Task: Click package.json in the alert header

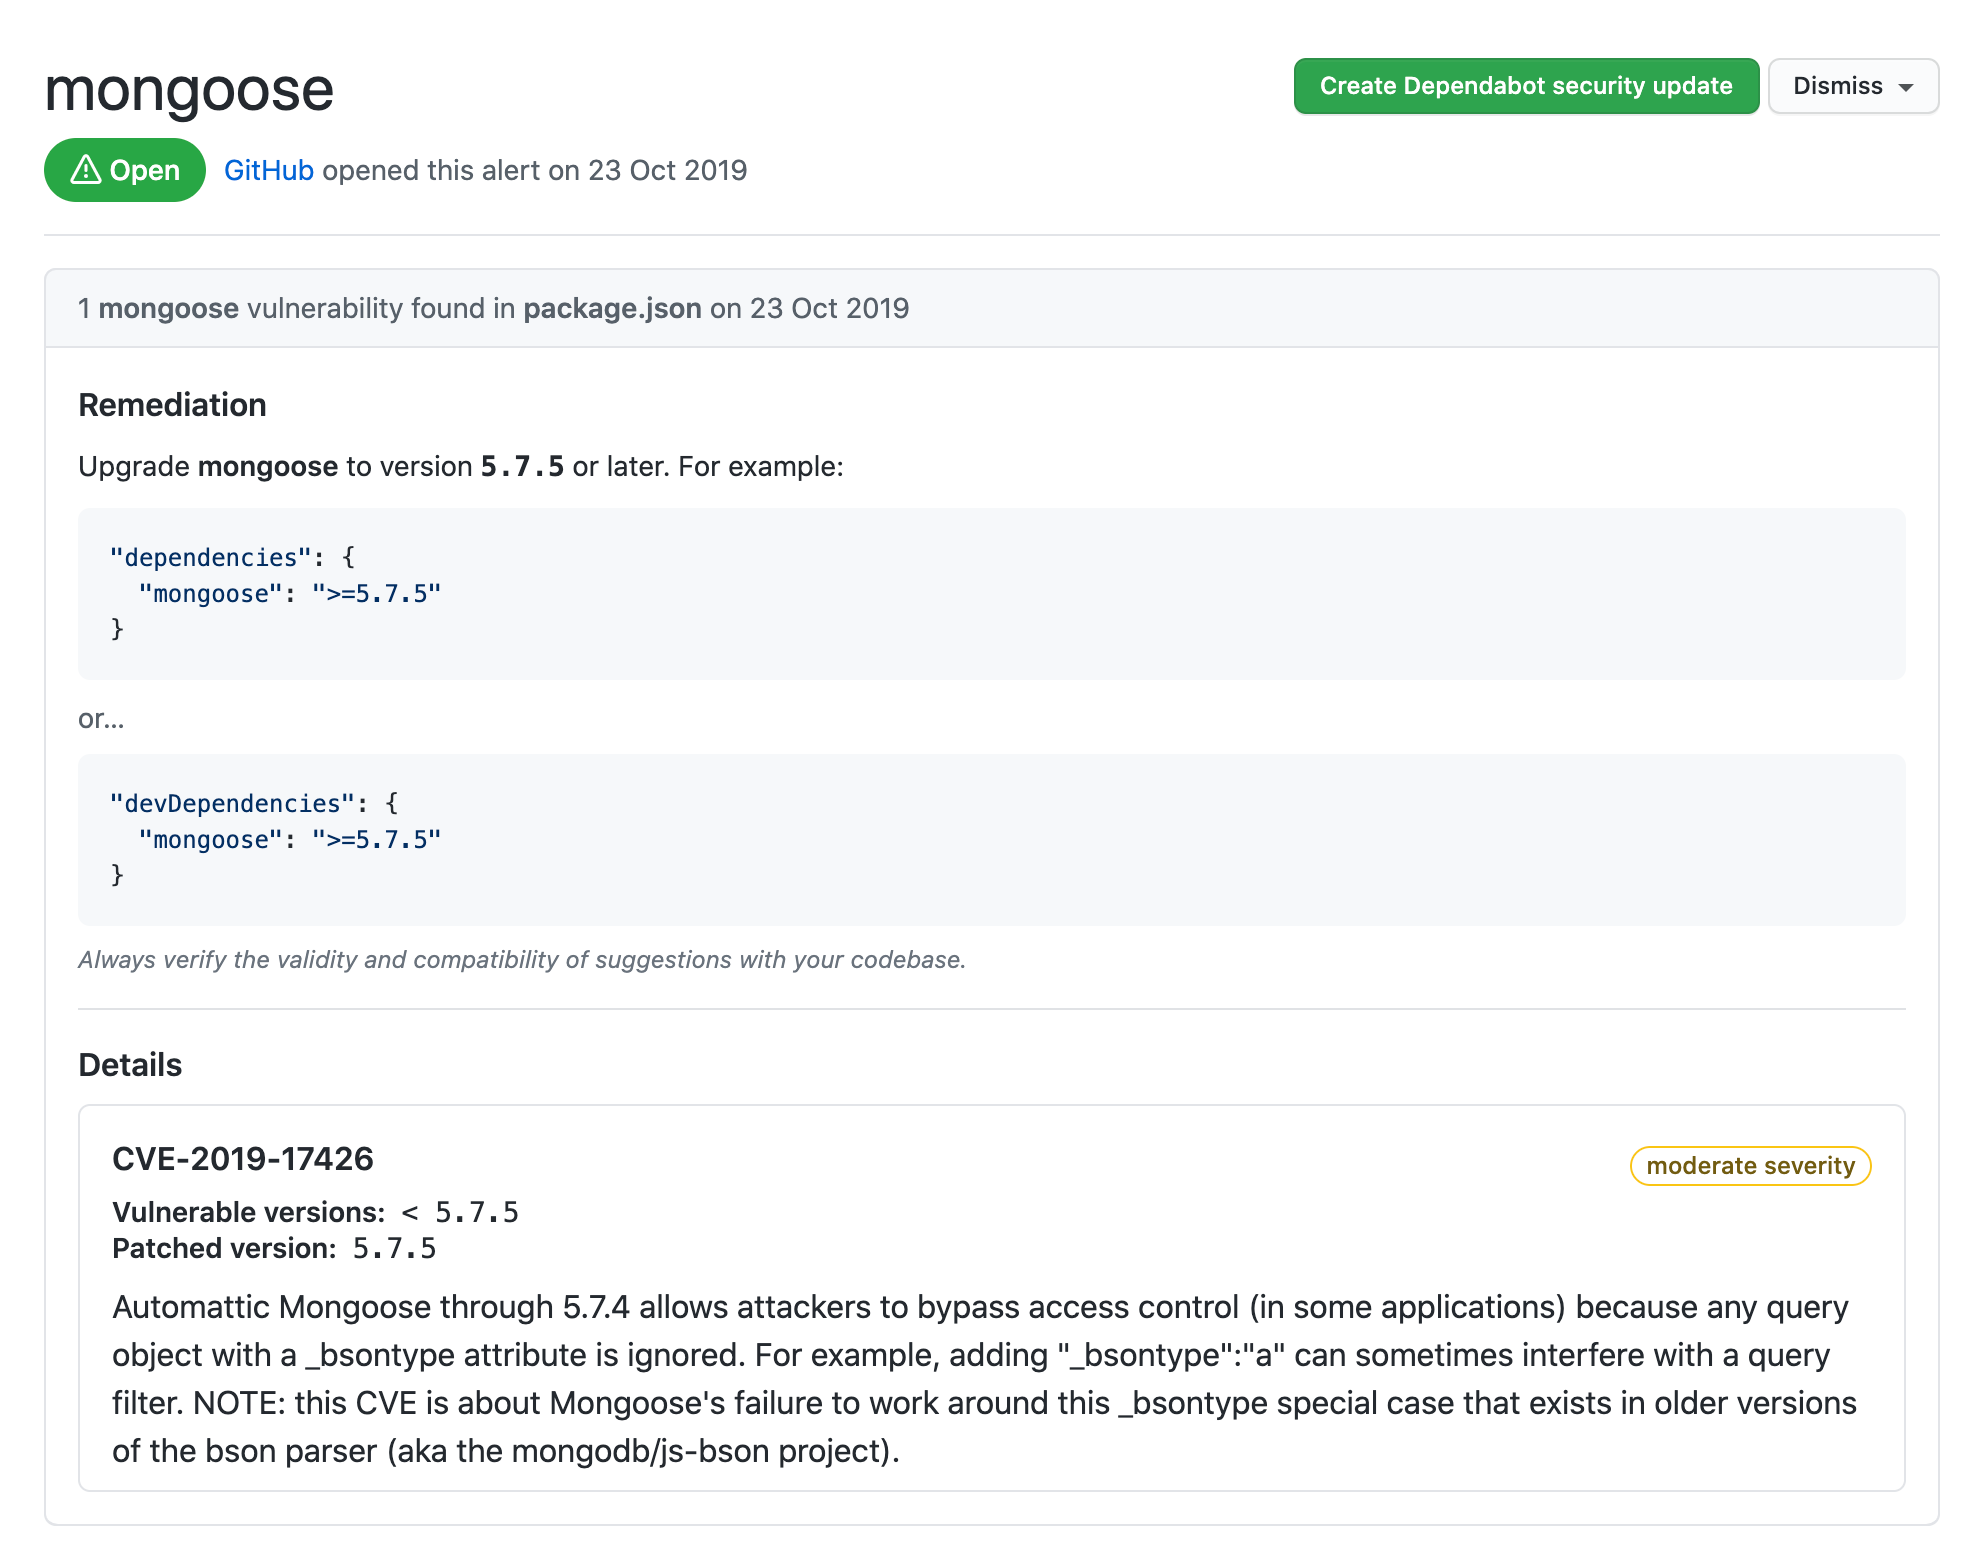Action: click(612, 308)
